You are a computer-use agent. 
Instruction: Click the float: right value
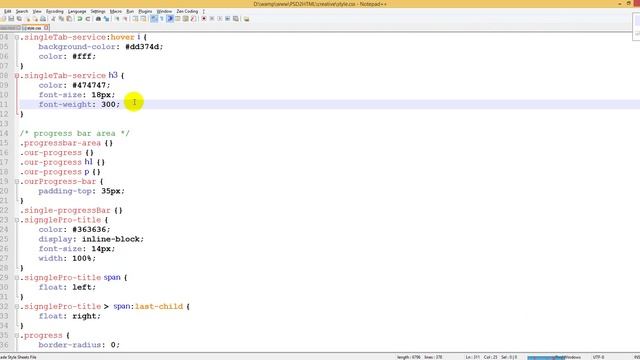pos(85,316)
